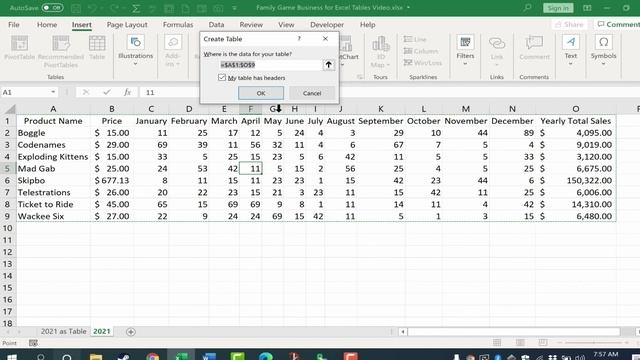Click the Share button
Image resolution: width=640 pixels, height=360 pixels.
569,24
